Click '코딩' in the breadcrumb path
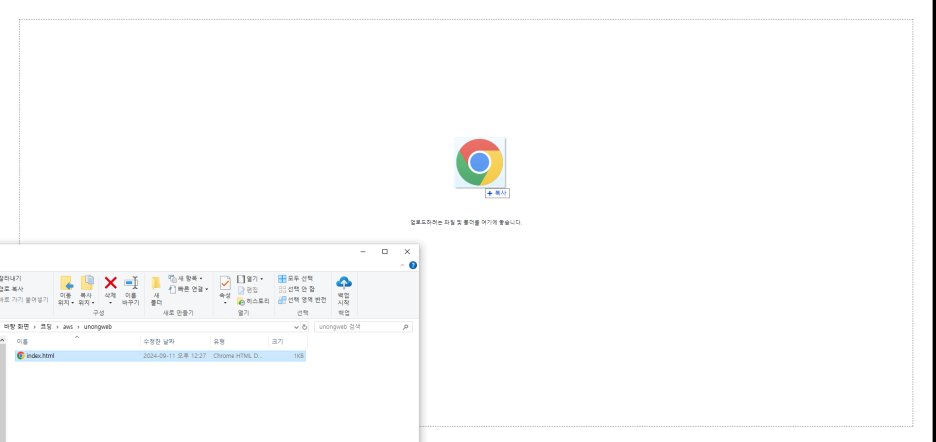 [x=46, y=327]
